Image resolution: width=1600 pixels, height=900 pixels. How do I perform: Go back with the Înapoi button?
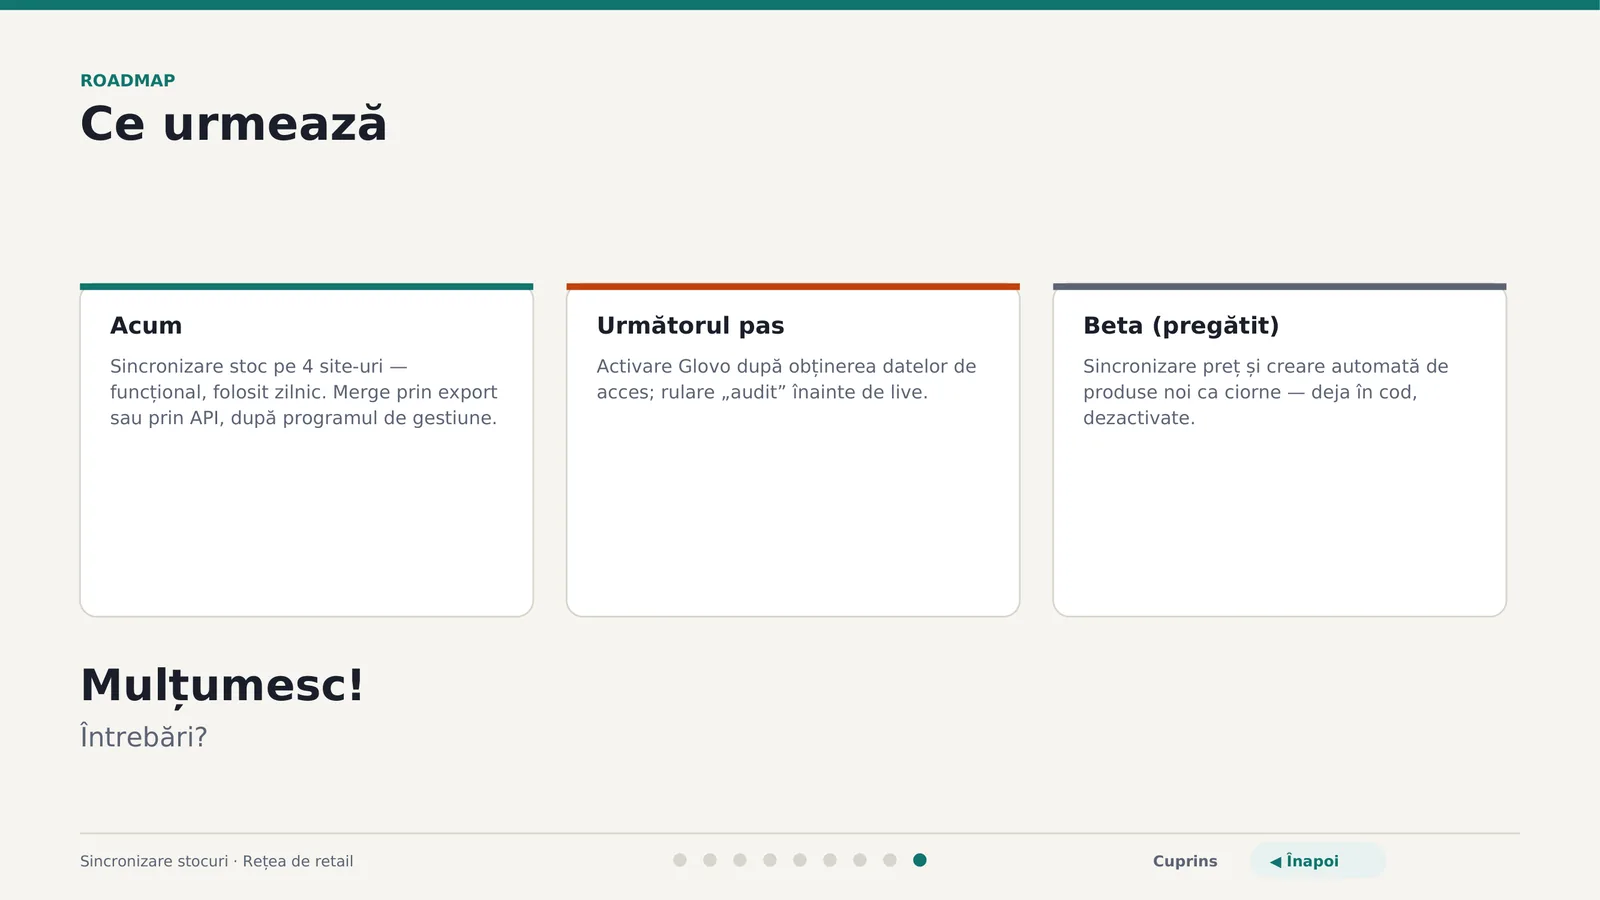(x=1317, y=861)
